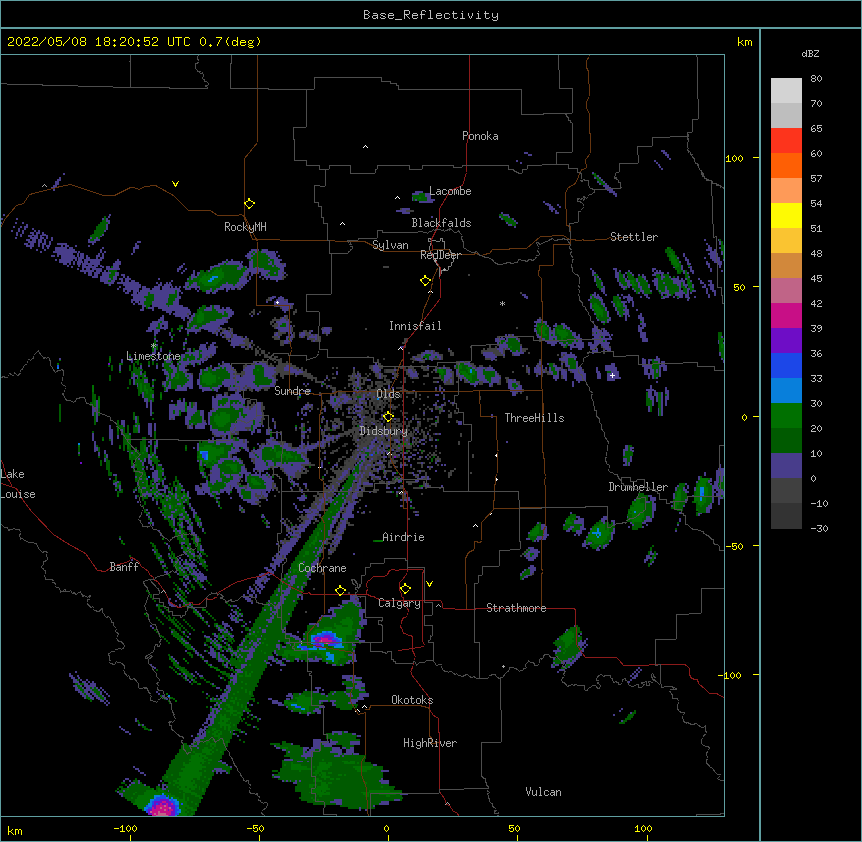Click the HighRiver label
The height and width of the screenshot is (842, 862).
(430, 743)
